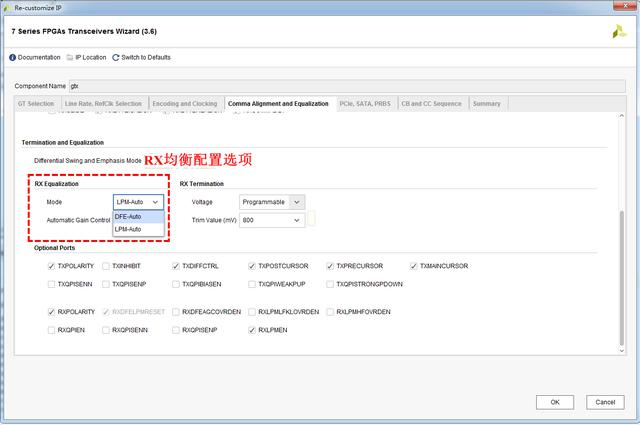Open the Trim Value (mV) dropdown

click(x=272, y=220)
